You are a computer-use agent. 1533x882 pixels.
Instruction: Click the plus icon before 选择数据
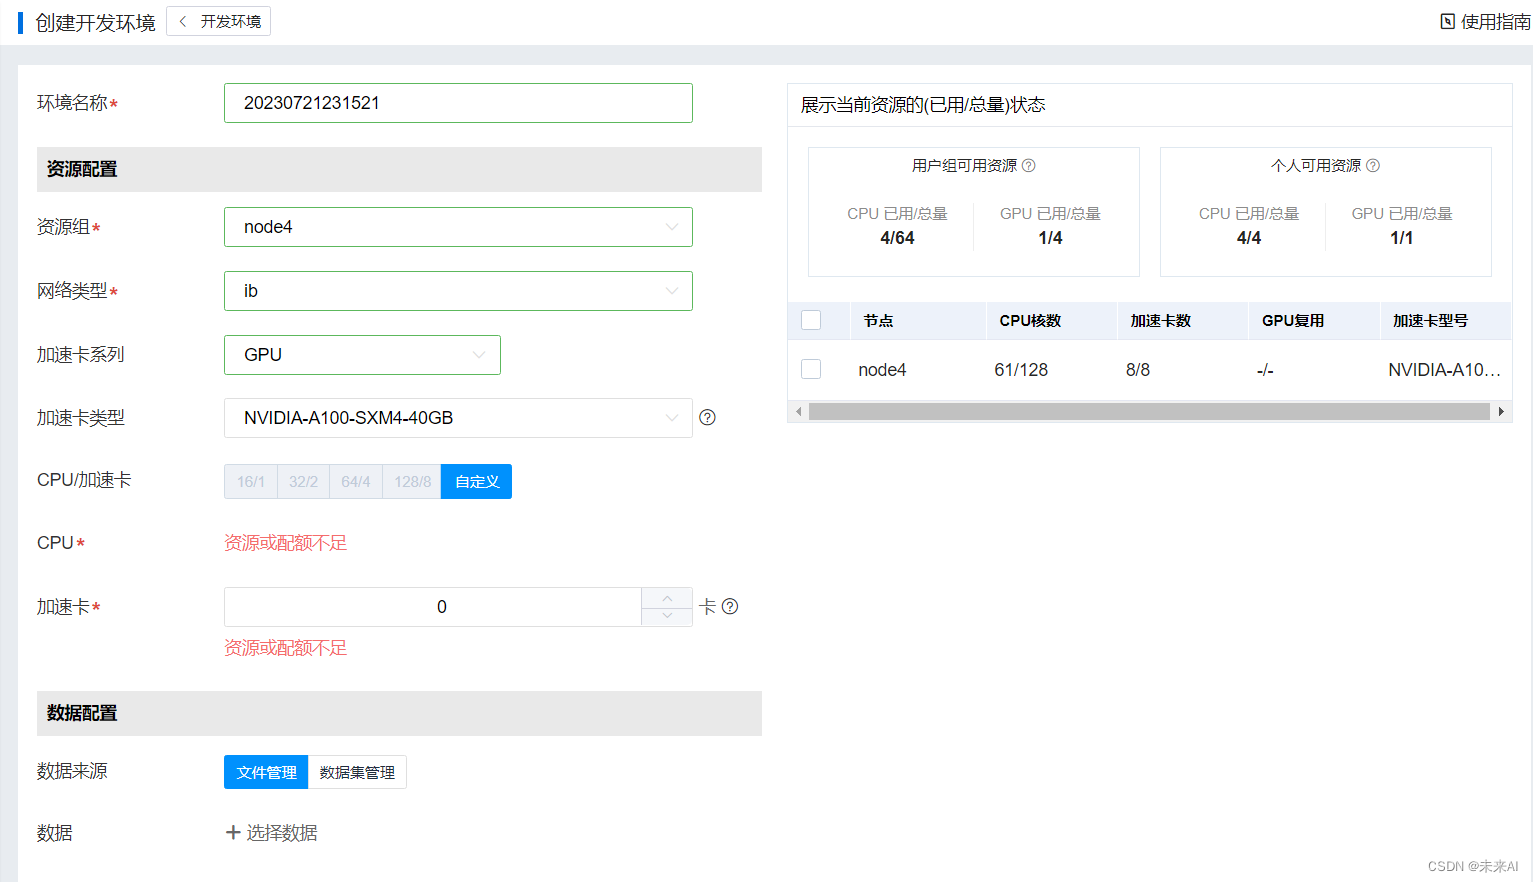pos(232,832)
